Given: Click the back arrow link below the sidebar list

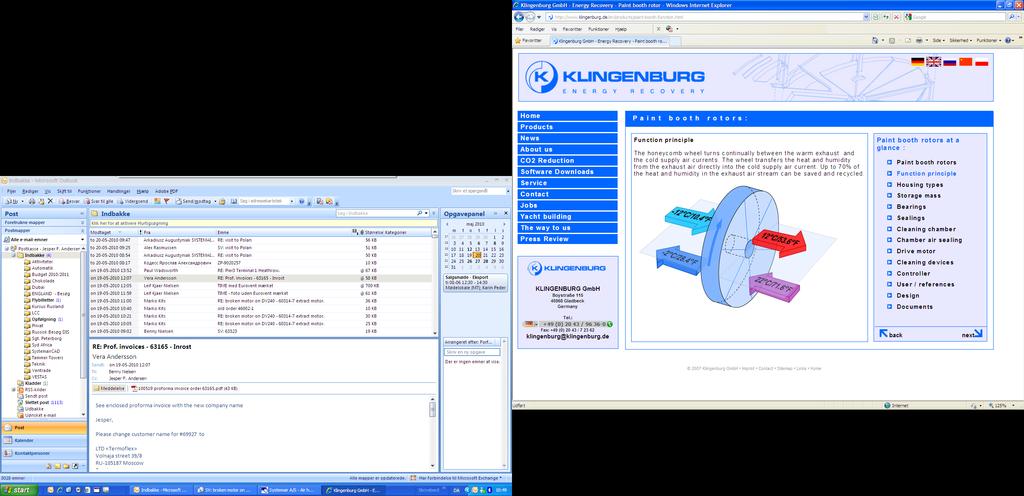Looking at the screenshot, I should click(x=891, y=334).
